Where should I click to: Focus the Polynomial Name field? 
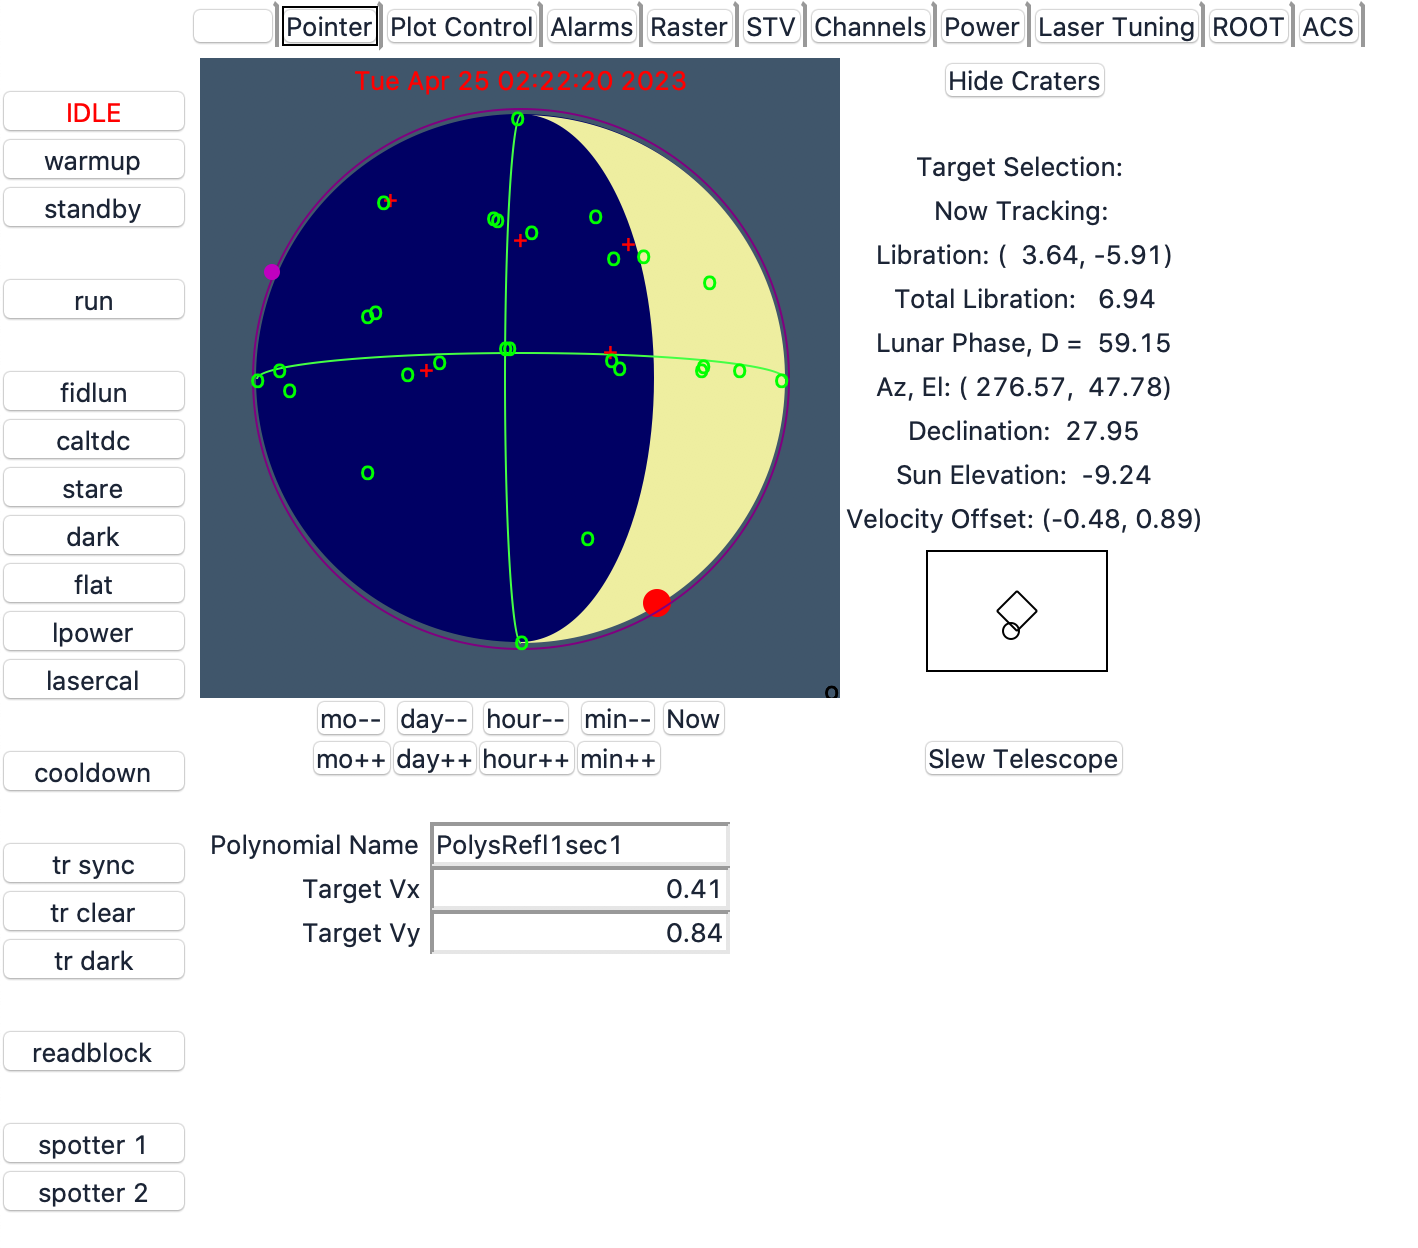[x=580, y=845]
